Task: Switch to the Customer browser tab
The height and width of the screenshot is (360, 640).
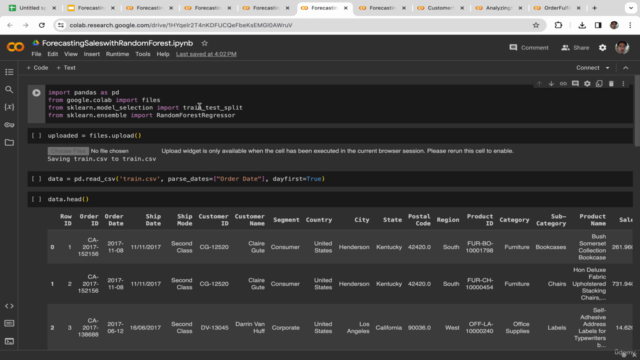Action: (440, 8)
